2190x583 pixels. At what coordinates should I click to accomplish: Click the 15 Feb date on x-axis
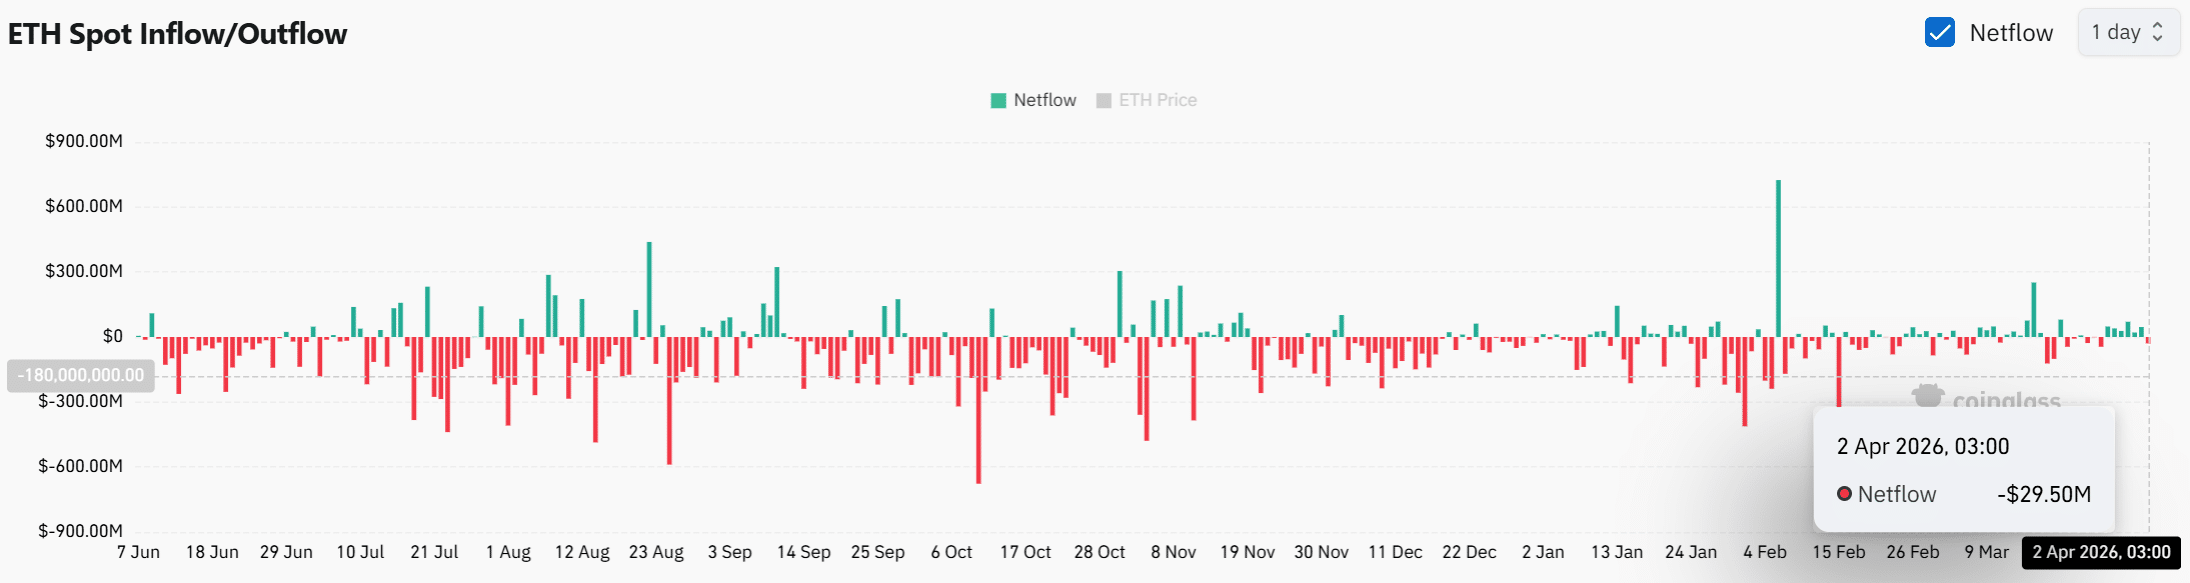pyautogui.click(x=1838, y=552)
